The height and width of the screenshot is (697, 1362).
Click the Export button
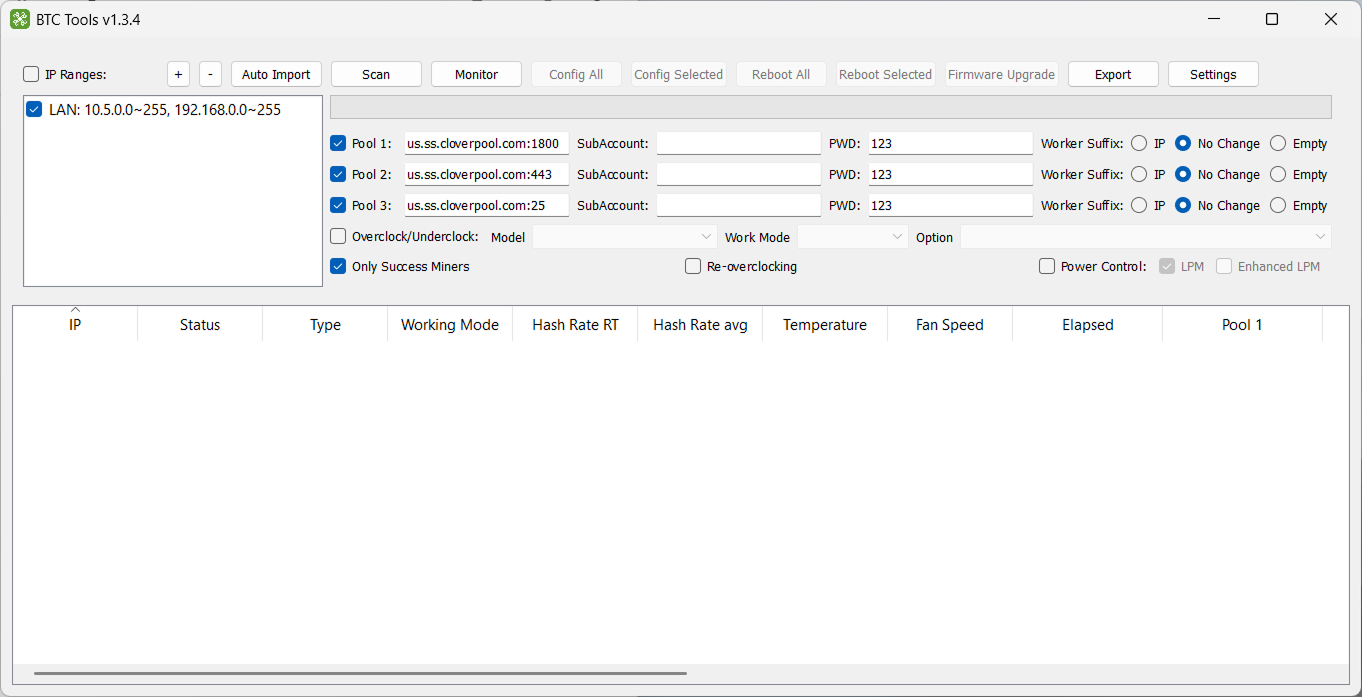[1113, 74]
